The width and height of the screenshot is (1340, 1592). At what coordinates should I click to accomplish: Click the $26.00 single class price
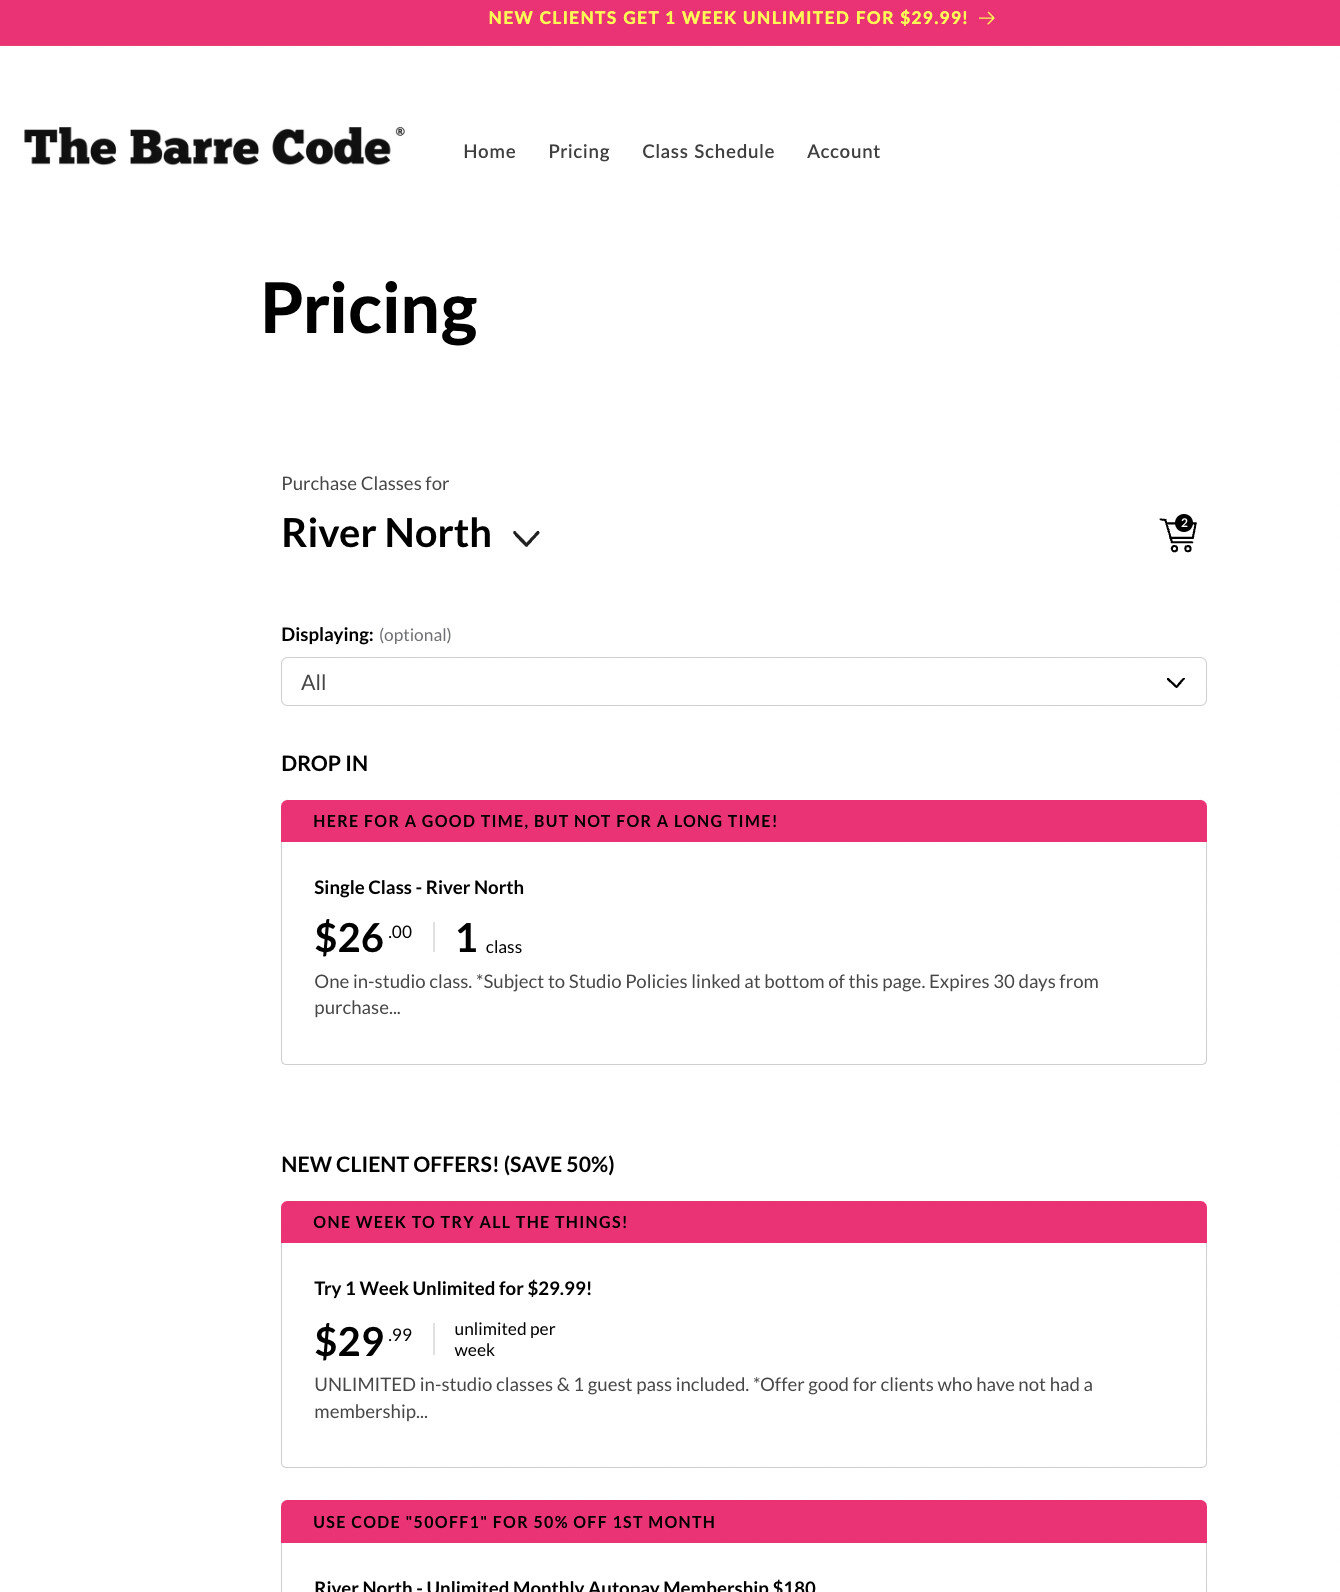point(363,938)
